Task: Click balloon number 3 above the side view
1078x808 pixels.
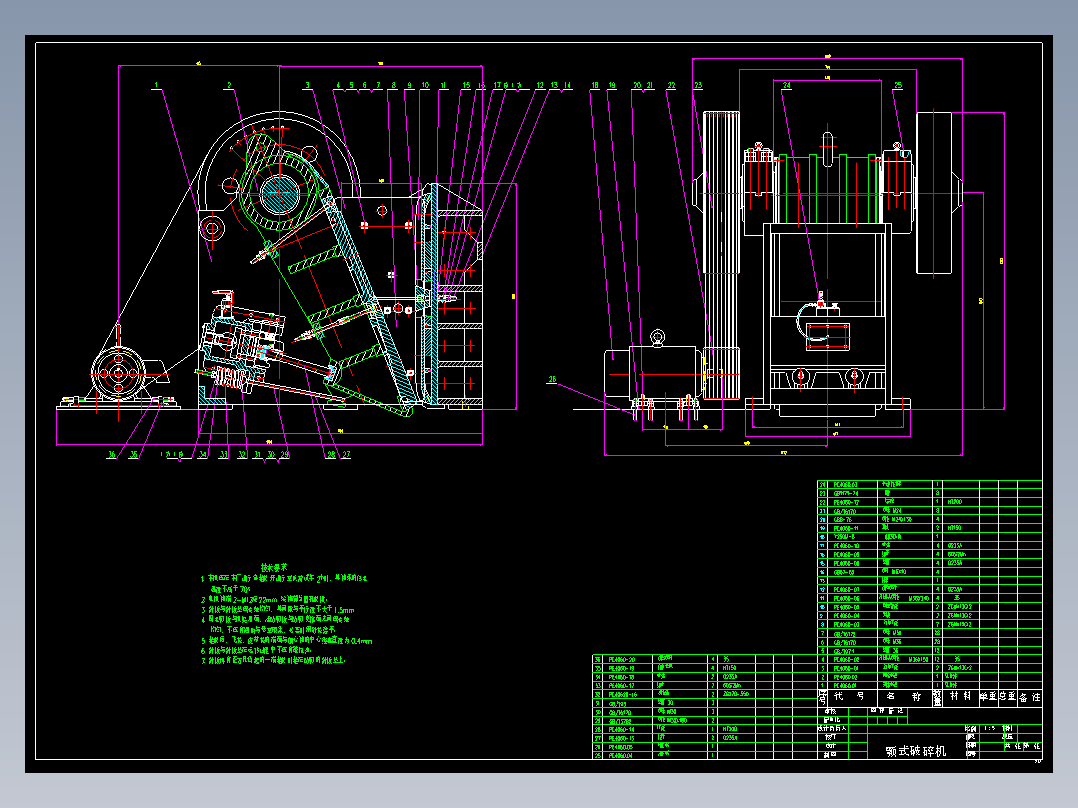Action: (x=307, y=85)
